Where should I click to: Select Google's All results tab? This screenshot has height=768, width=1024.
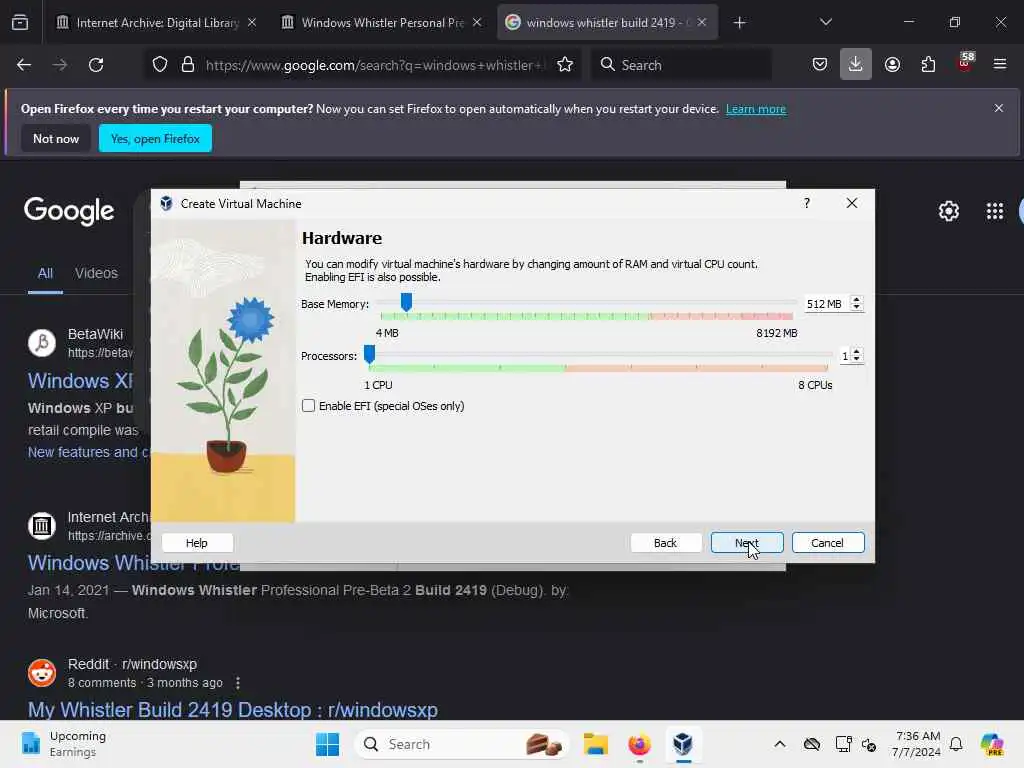tap(45, 273)
